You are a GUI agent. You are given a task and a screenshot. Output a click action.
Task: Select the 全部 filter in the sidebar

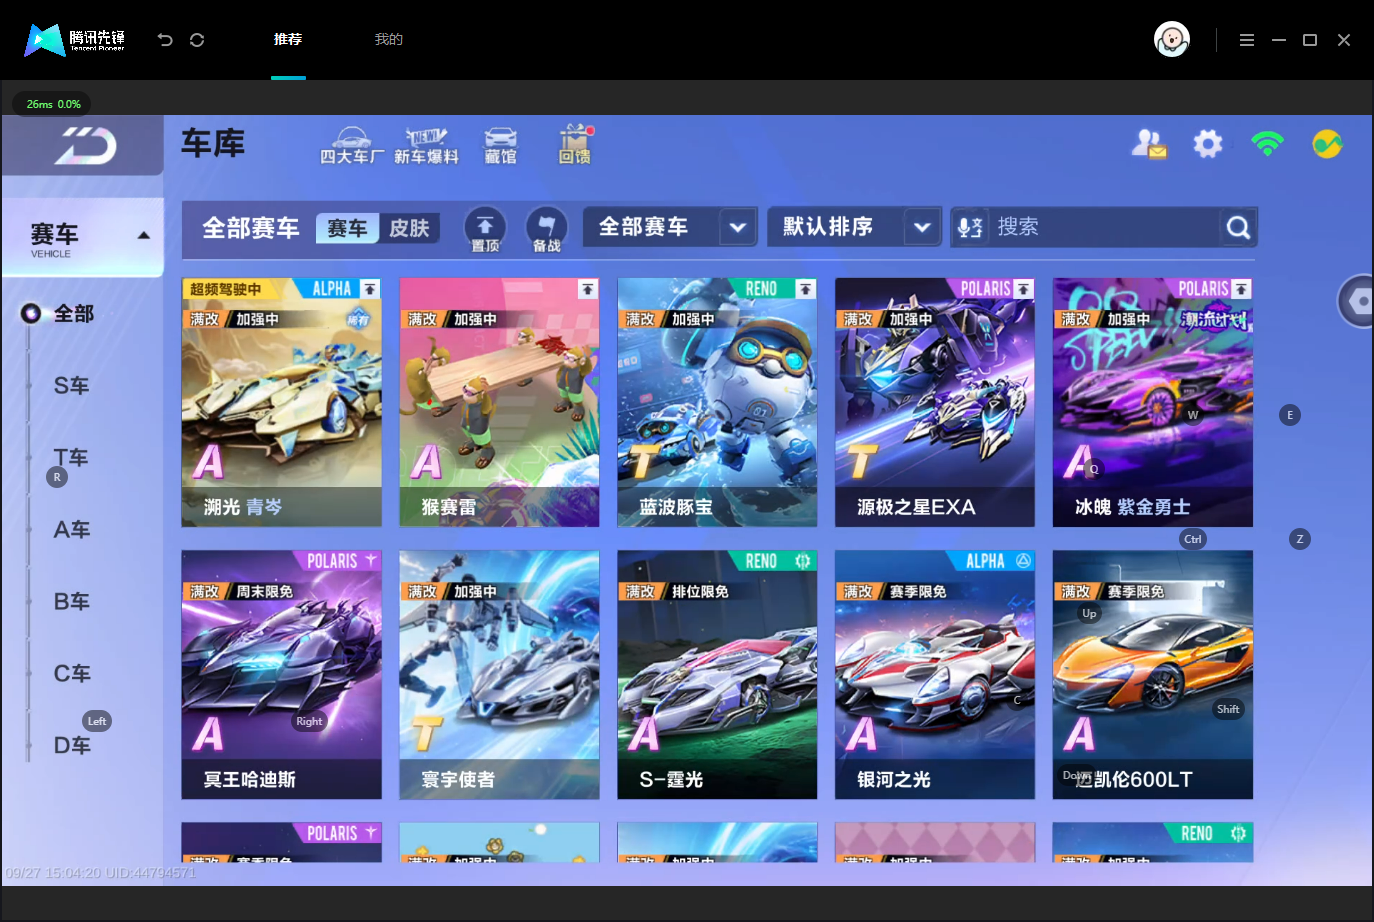73,314
